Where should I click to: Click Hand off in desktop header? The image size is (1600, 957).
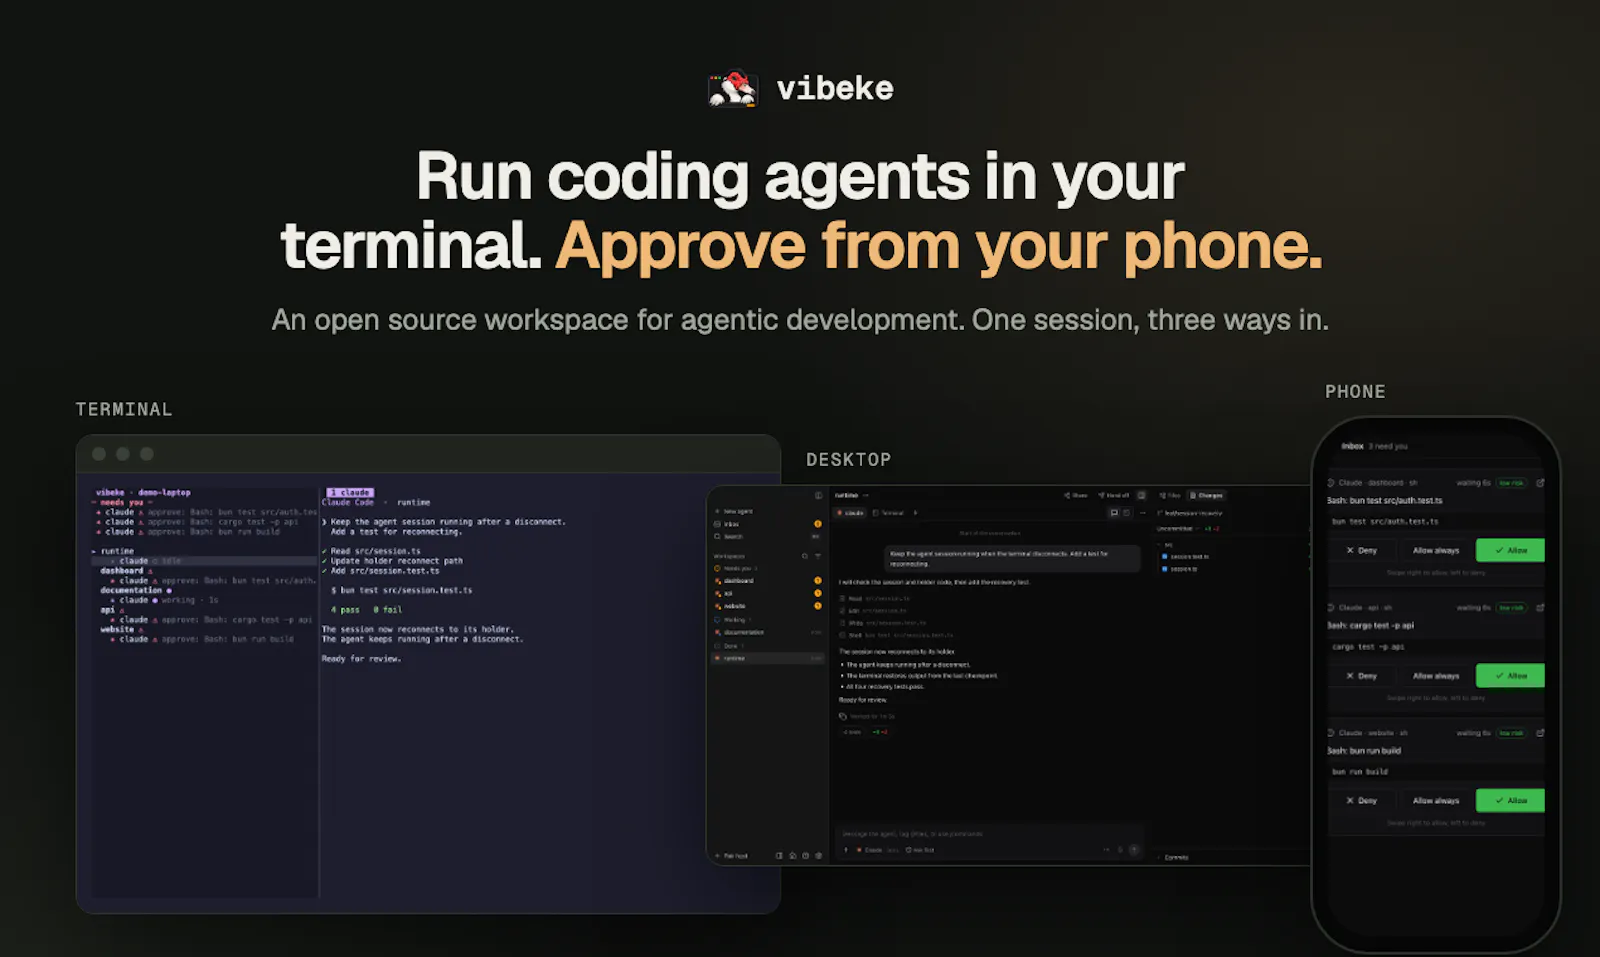click(1114, 495)
